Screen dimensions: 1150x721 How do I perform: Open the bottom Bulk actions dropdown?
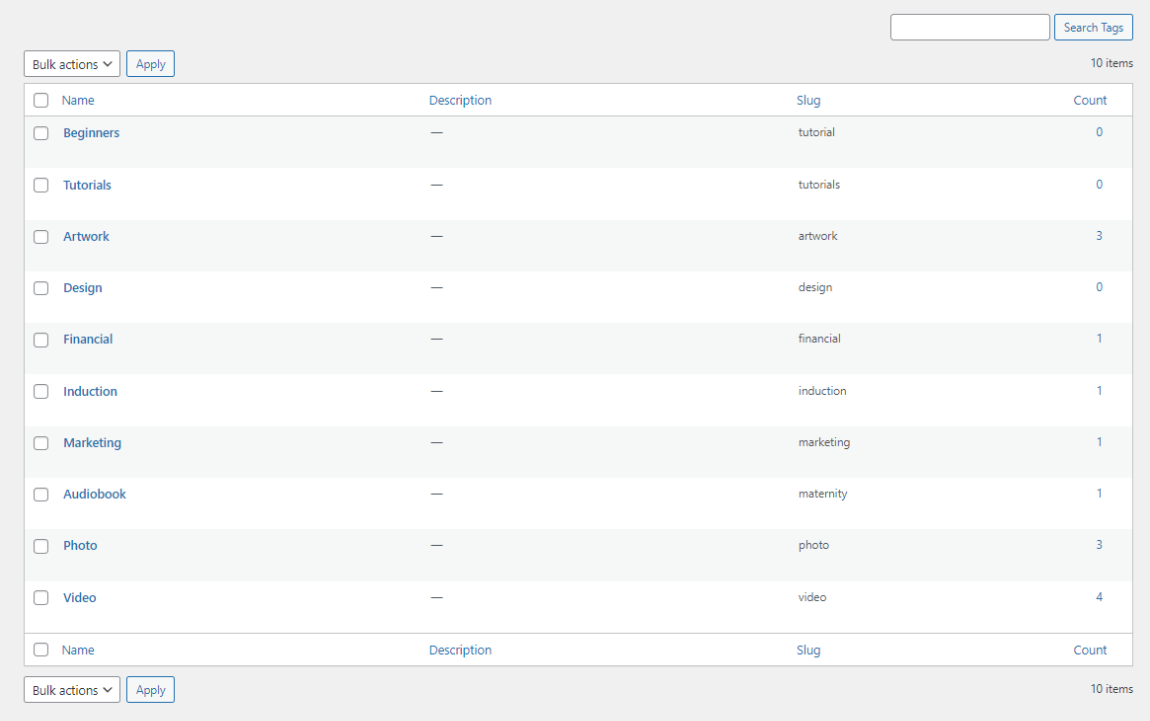click(x=72, y=690)
